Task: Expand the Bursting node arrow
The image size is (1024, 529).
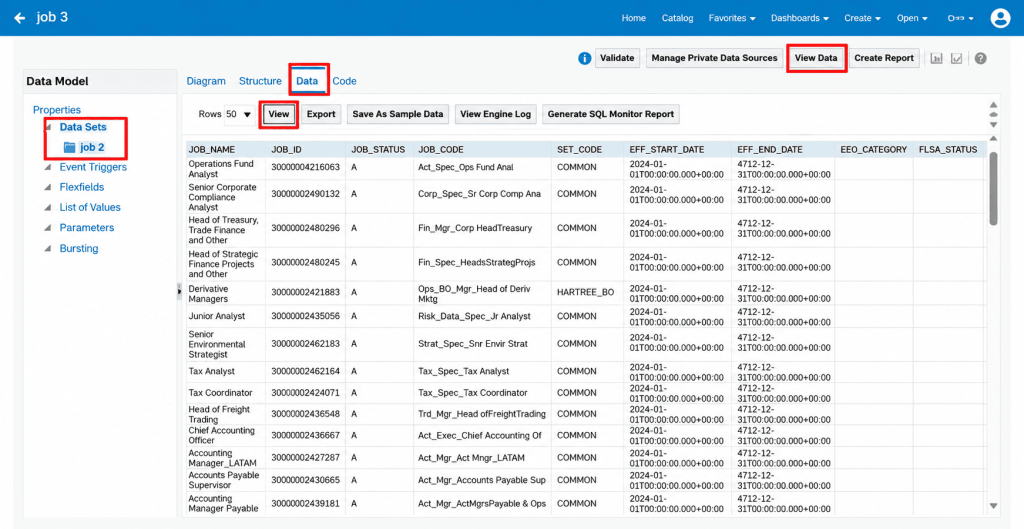Action: click(47, 249)
